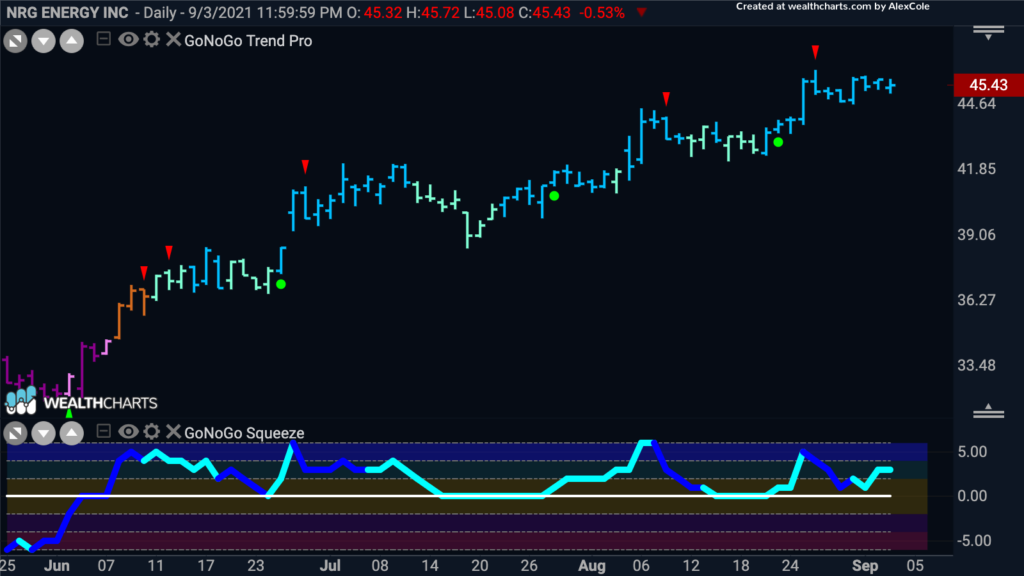Click the 0.00 squeeze axis label
This screenshot has width=1024, height=576.
972,496
